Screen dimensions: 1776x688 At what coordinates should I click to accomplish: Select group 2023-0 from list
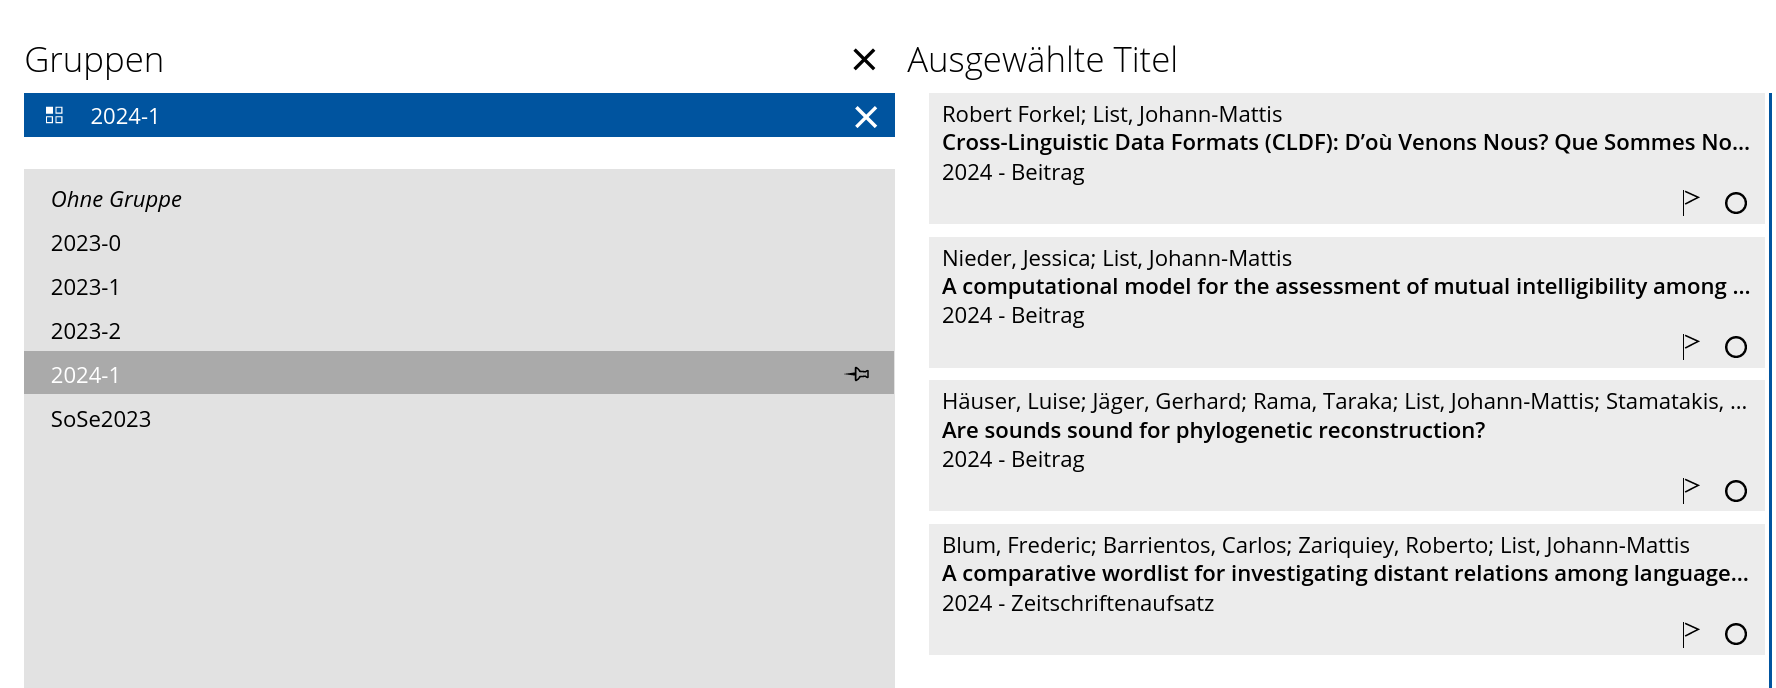tap(86, 243)
